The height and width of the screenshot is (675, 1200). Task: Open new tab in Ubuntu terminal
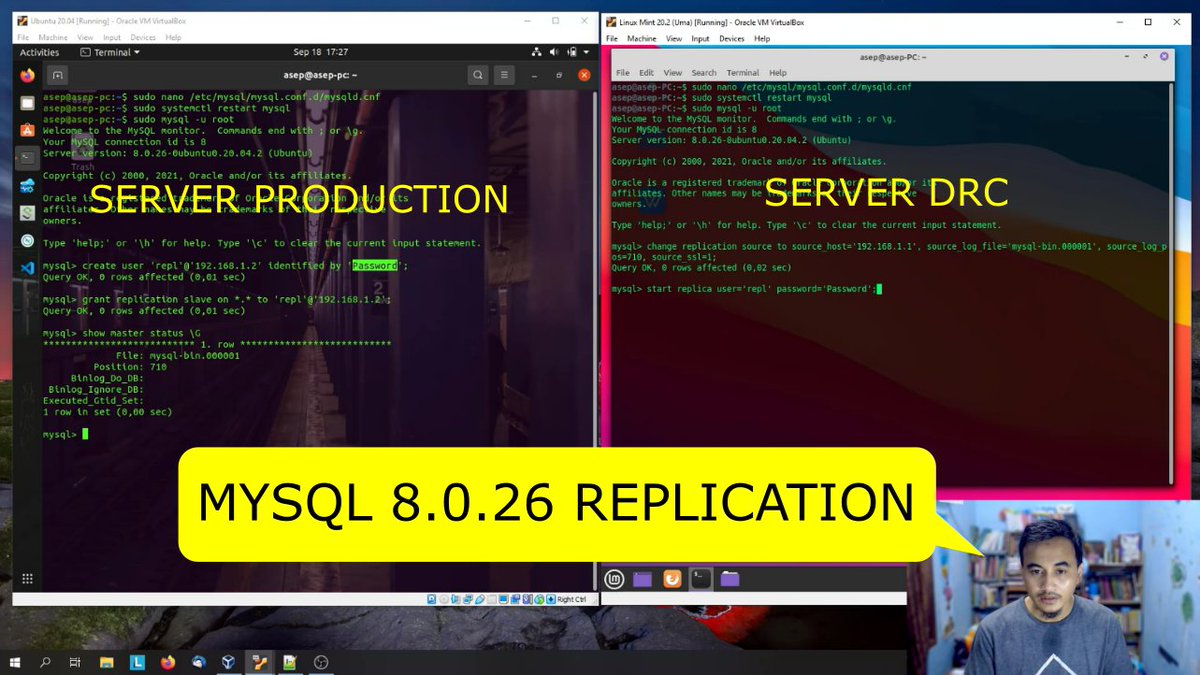coord(58,74)
